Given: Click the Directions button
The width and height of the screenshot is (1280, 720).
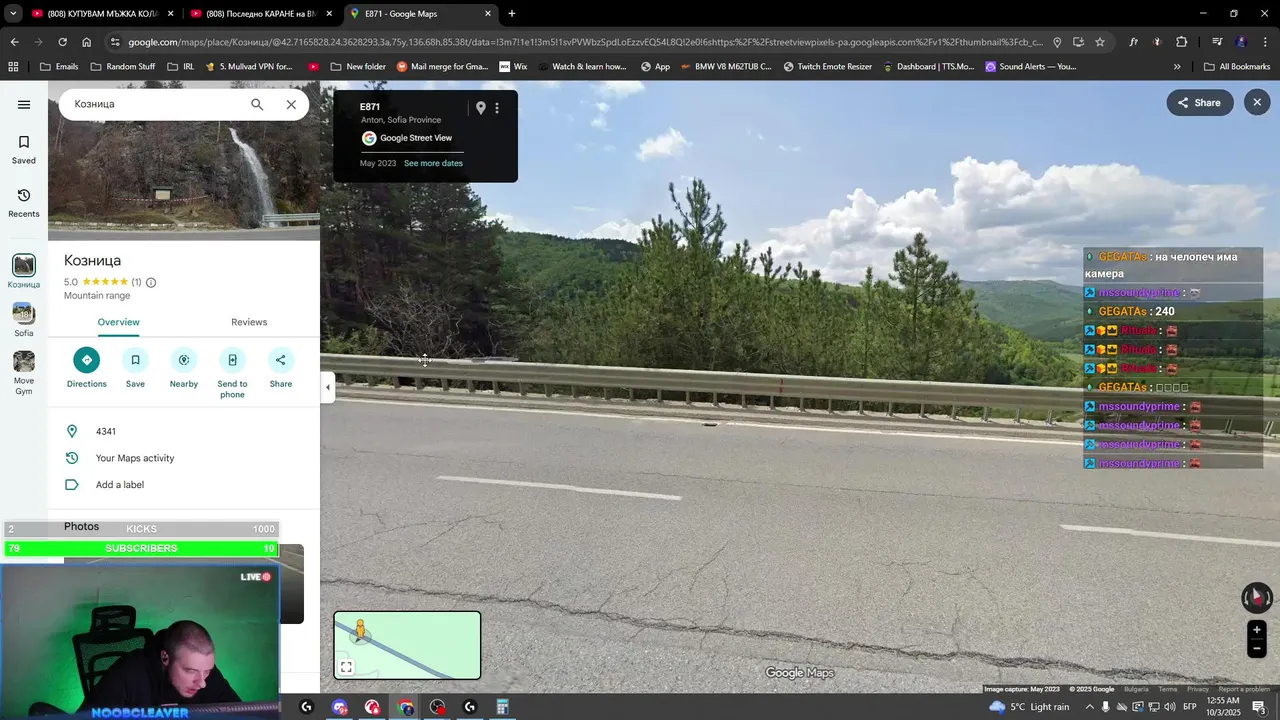Looking at the screenshot, I should point(87,367).
